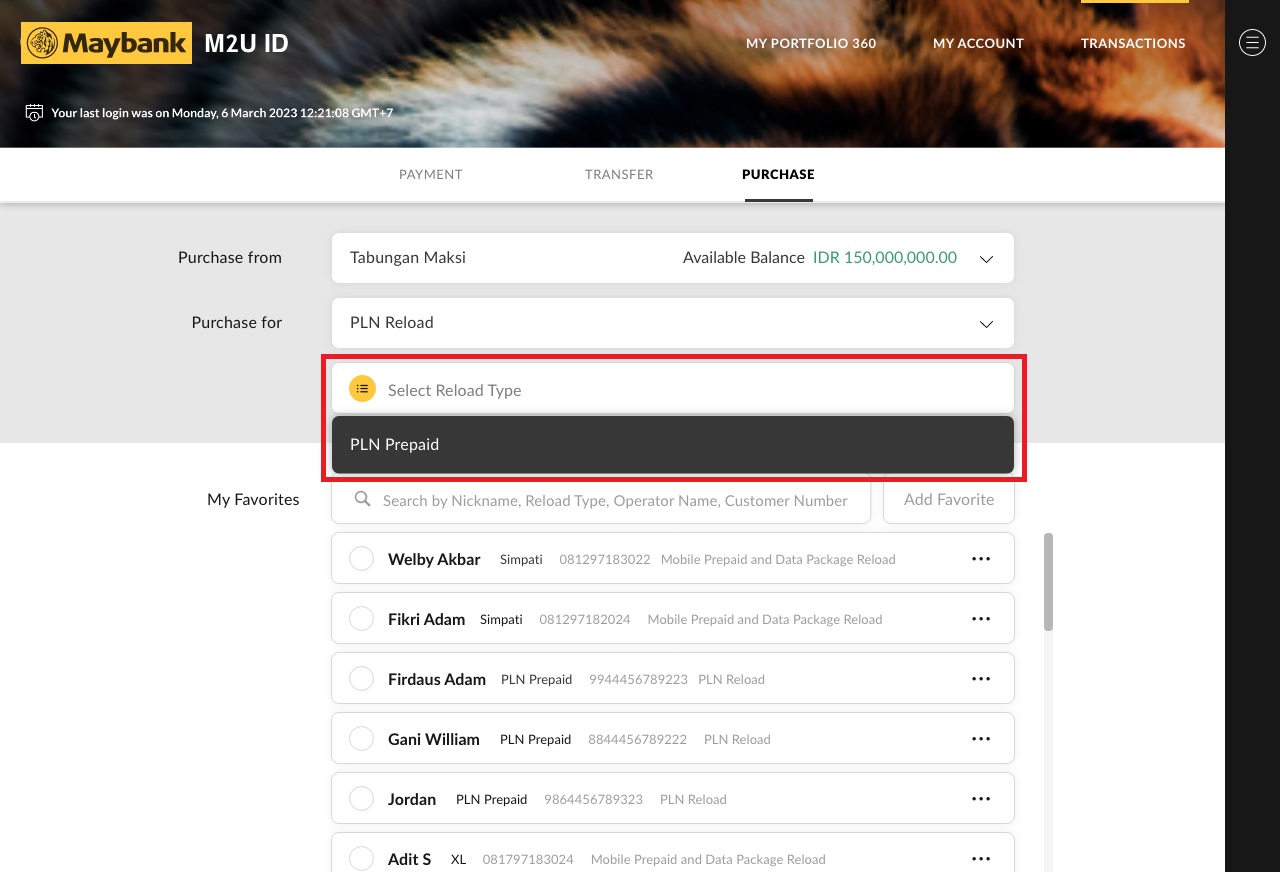
Task: Click the last login calendar icon
Action: [34, 112]
